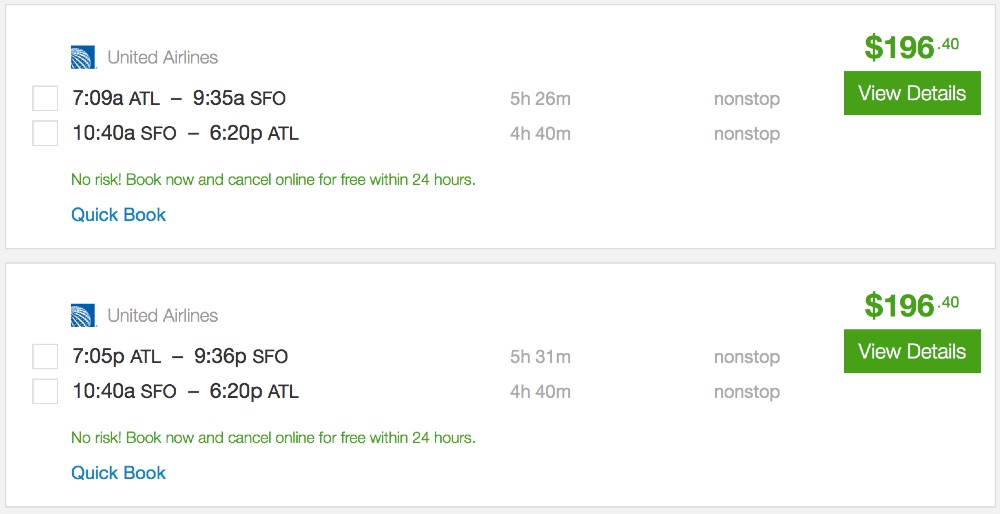Click the United Airlines name in the second card
Viewport: 1000px width, 514px height.
(x=162, y=315)
